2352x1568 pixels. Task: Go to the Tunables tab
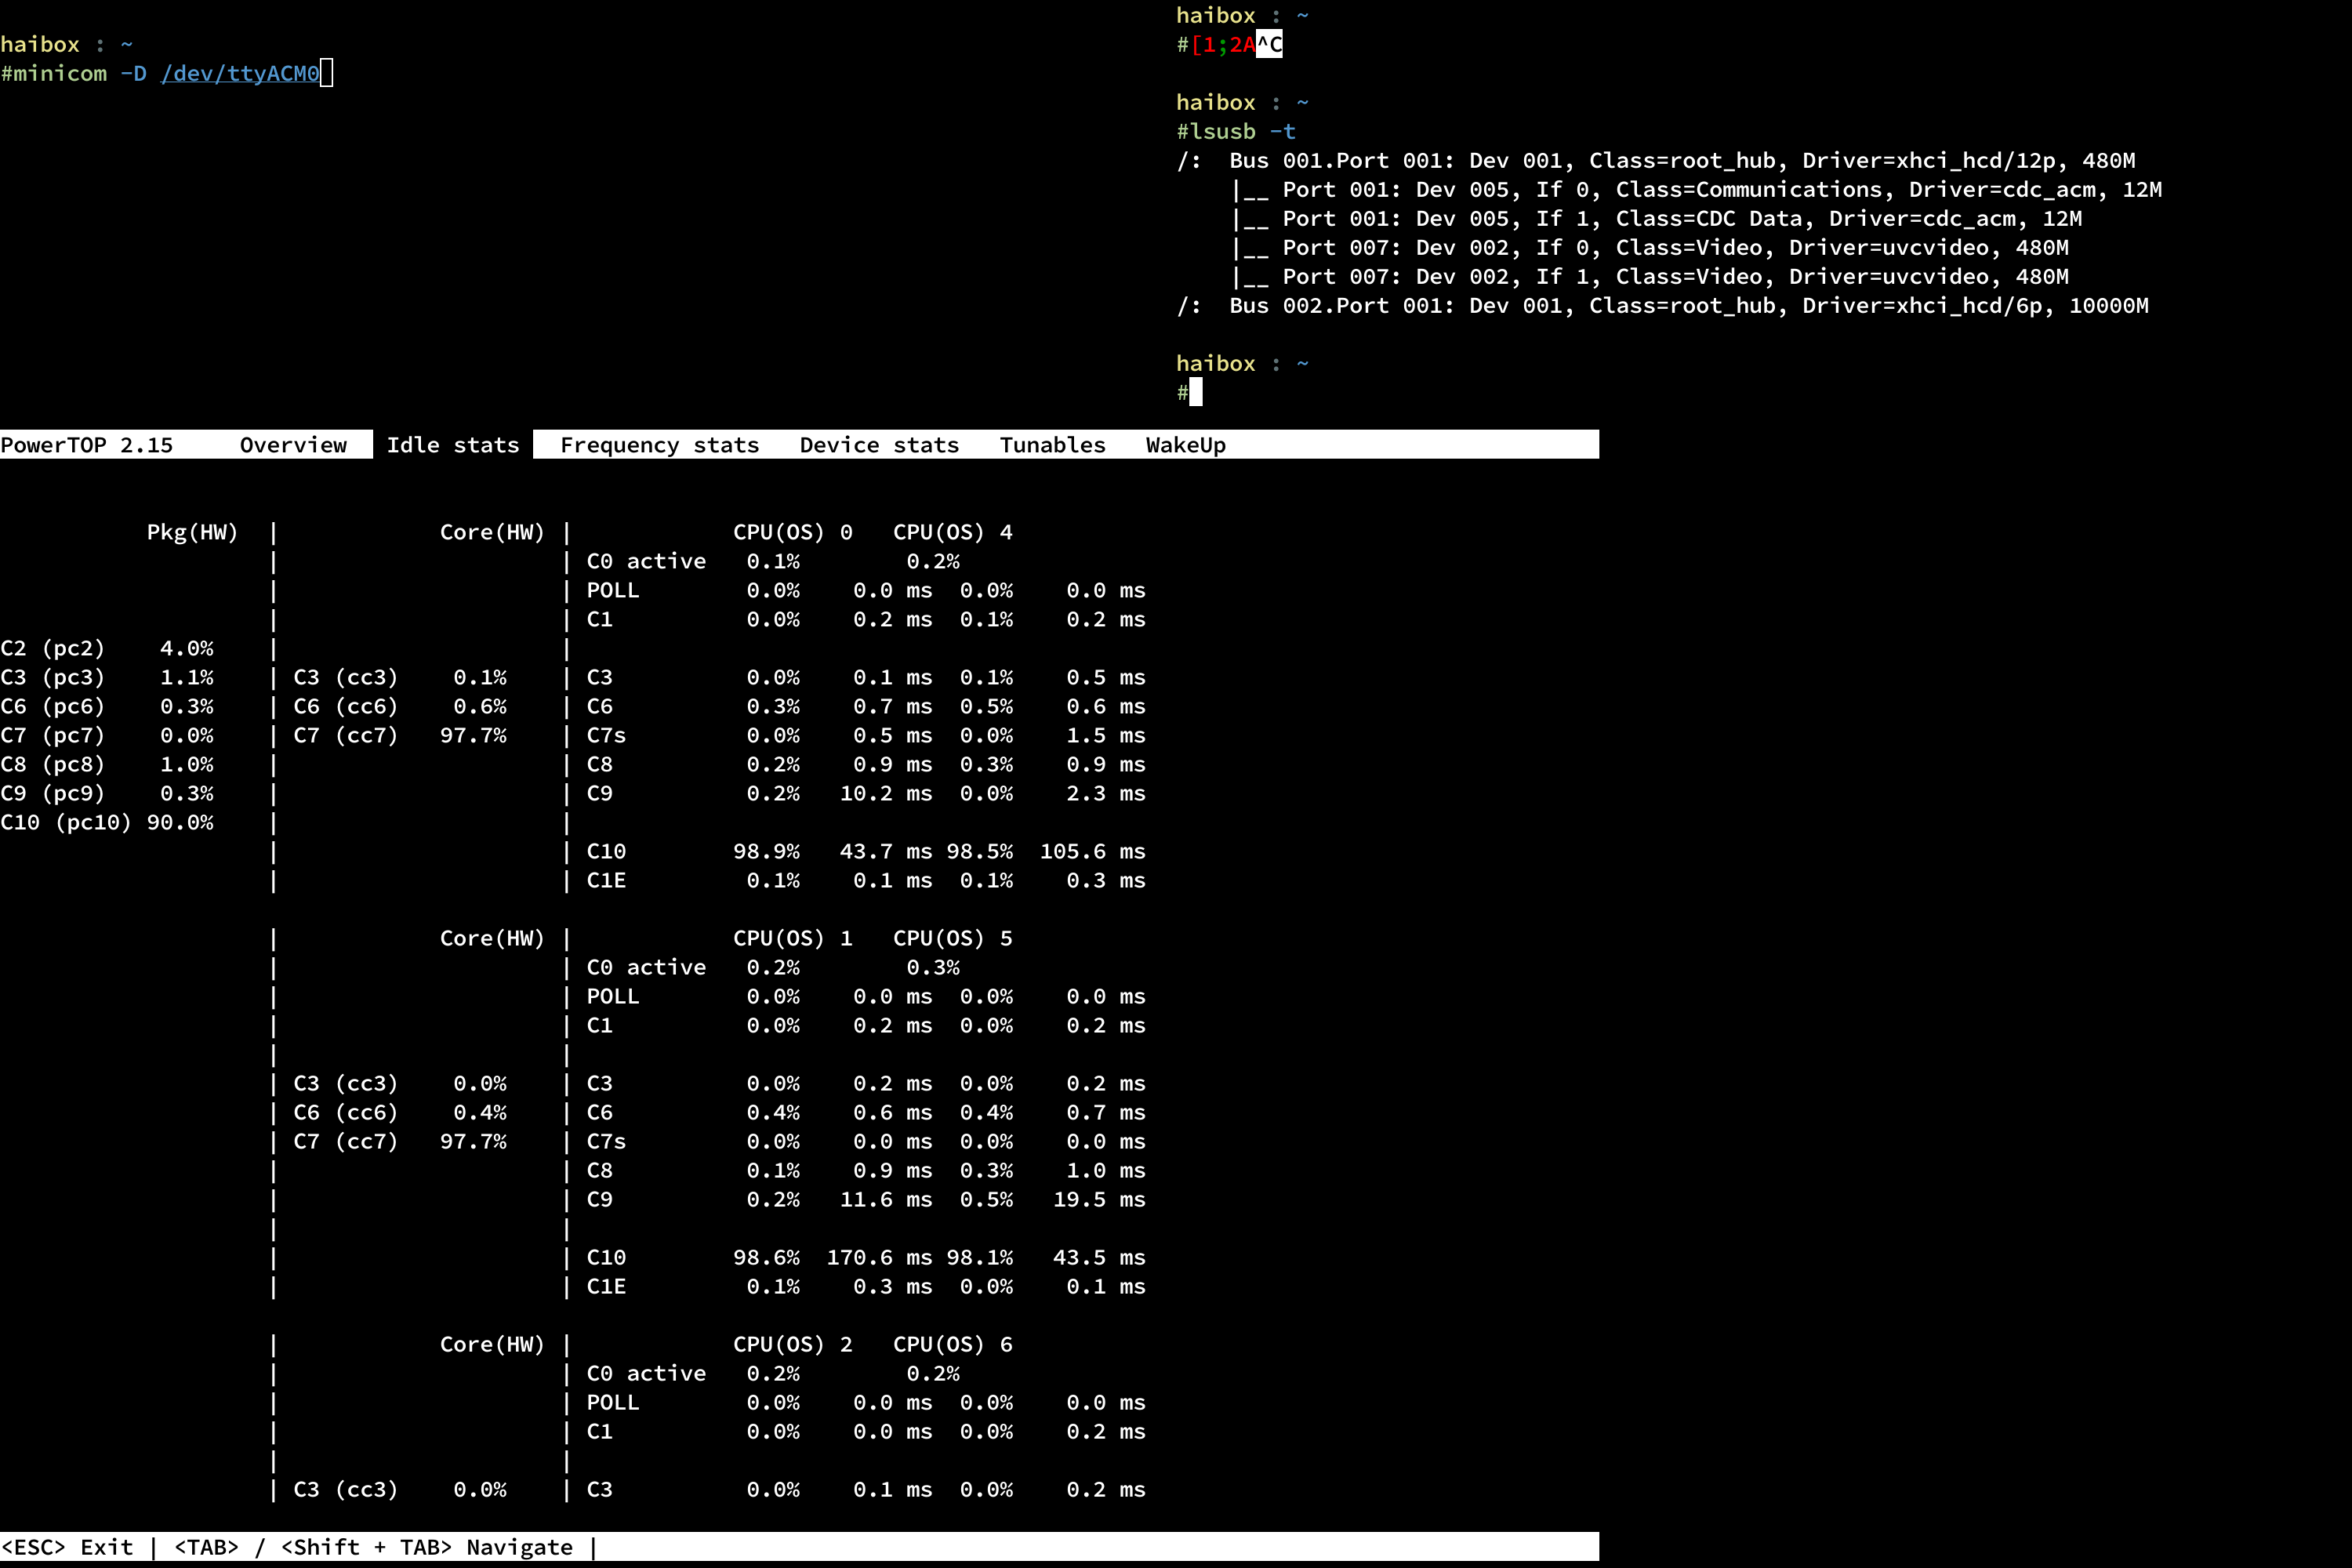tap(1052, 445)
